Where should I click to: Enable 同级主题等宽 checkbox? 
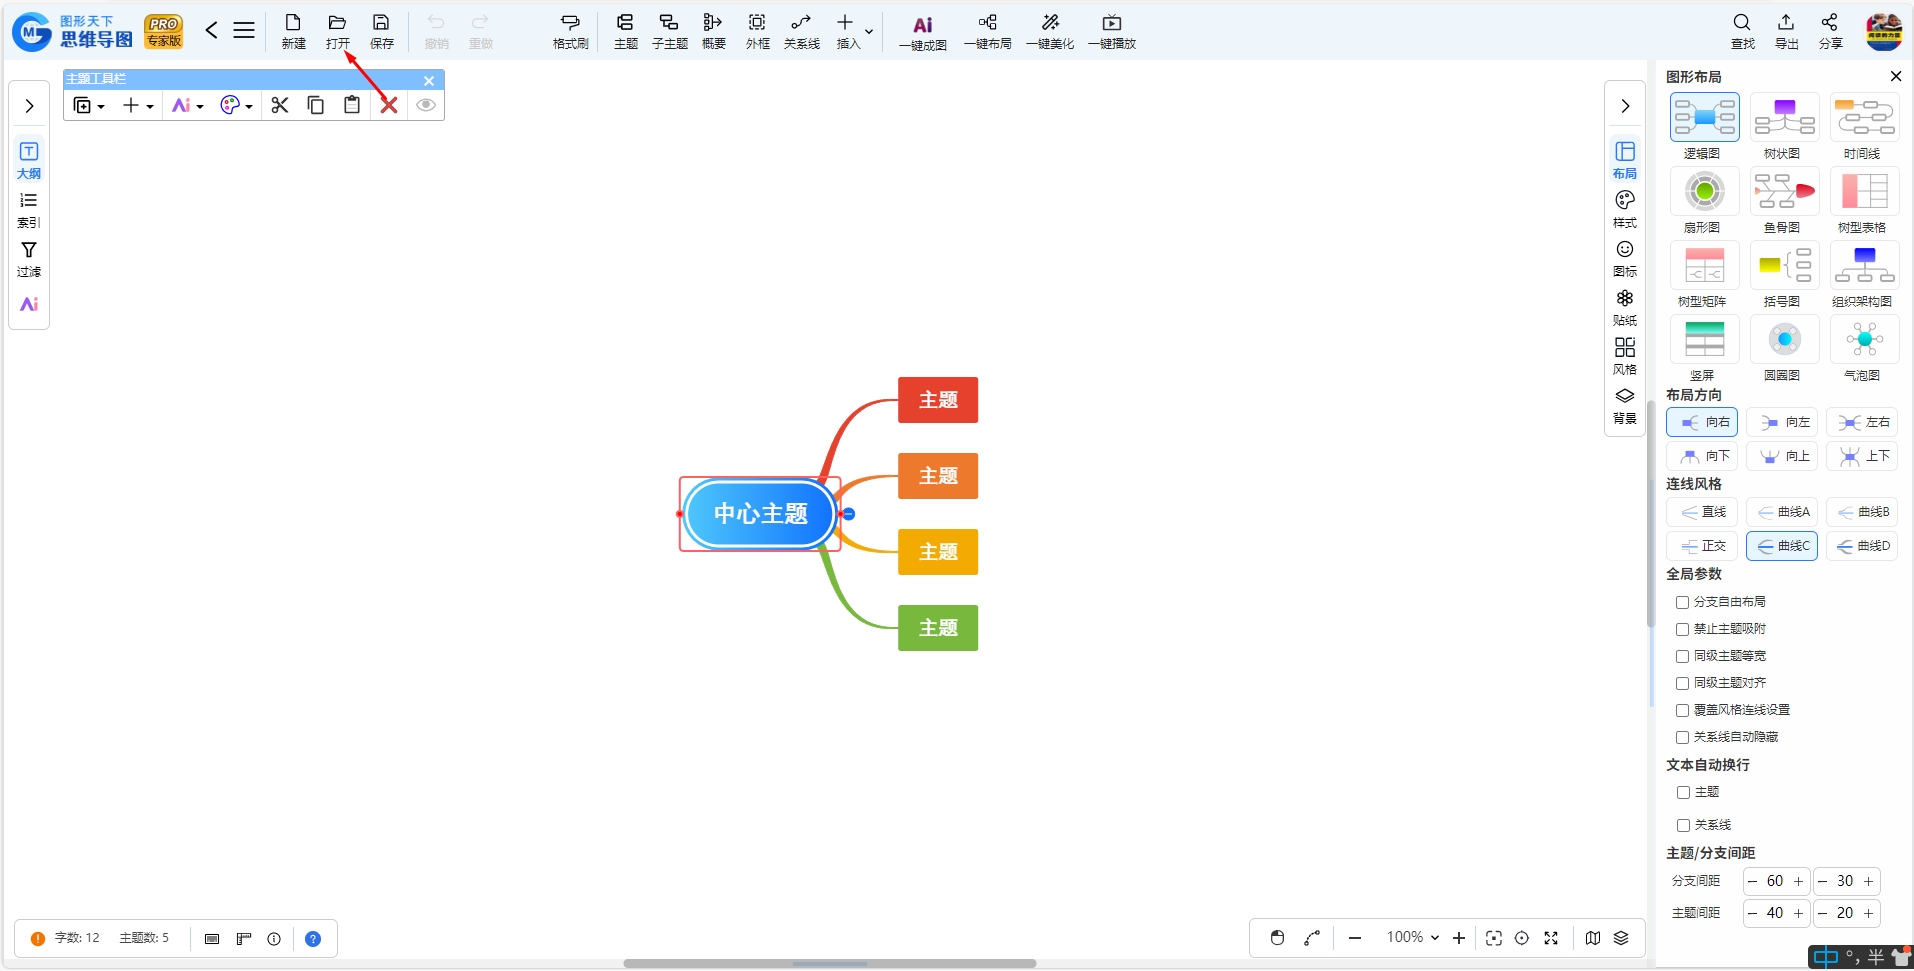(1682, 656)
